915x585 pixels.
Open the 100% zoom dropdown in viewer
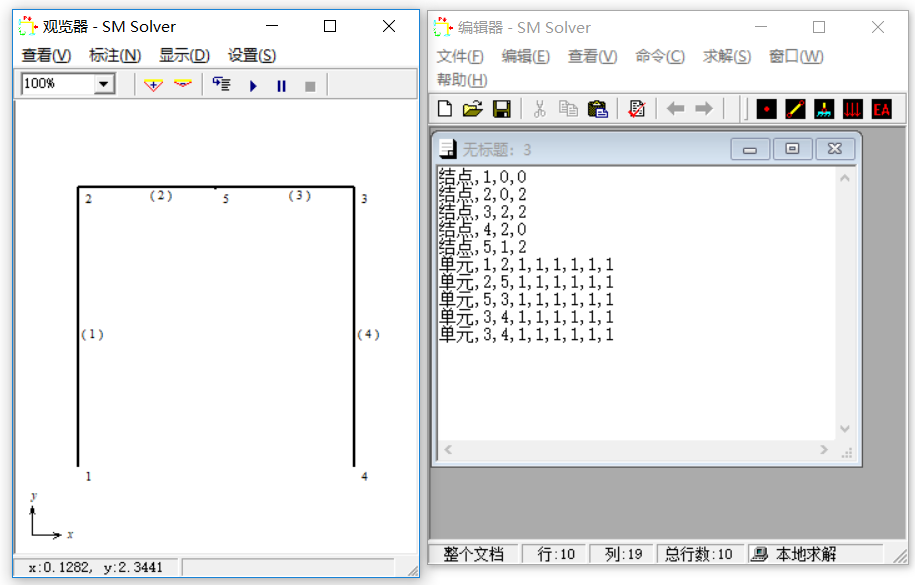pos(104,84)
